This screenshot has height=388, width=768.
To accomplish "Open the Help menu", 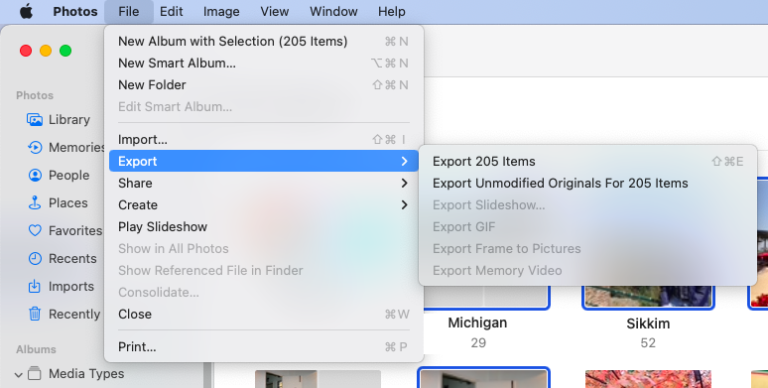I will click(x=391, y=11).
